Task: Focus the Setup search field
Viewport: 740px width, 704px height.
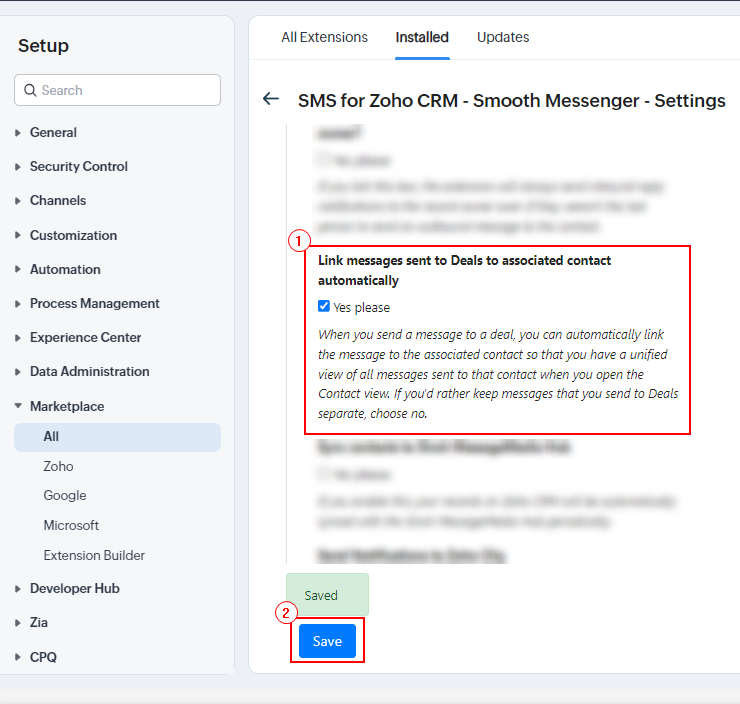Action: coord(118,90)
